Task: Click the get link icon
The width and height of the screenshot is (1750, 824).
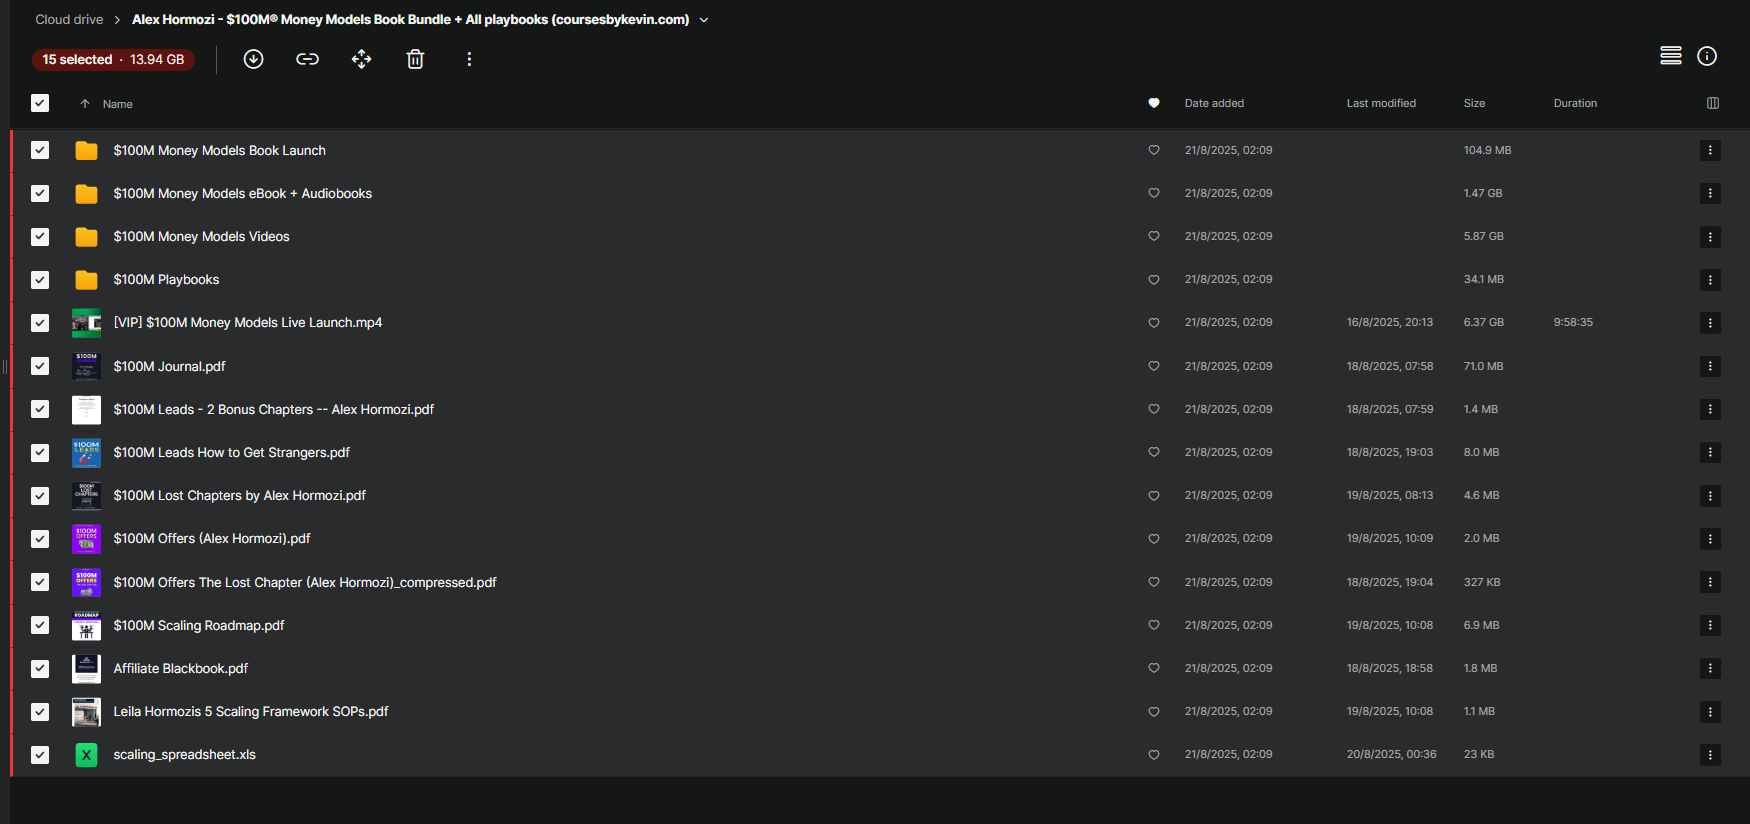Action: tap(307, 59)
